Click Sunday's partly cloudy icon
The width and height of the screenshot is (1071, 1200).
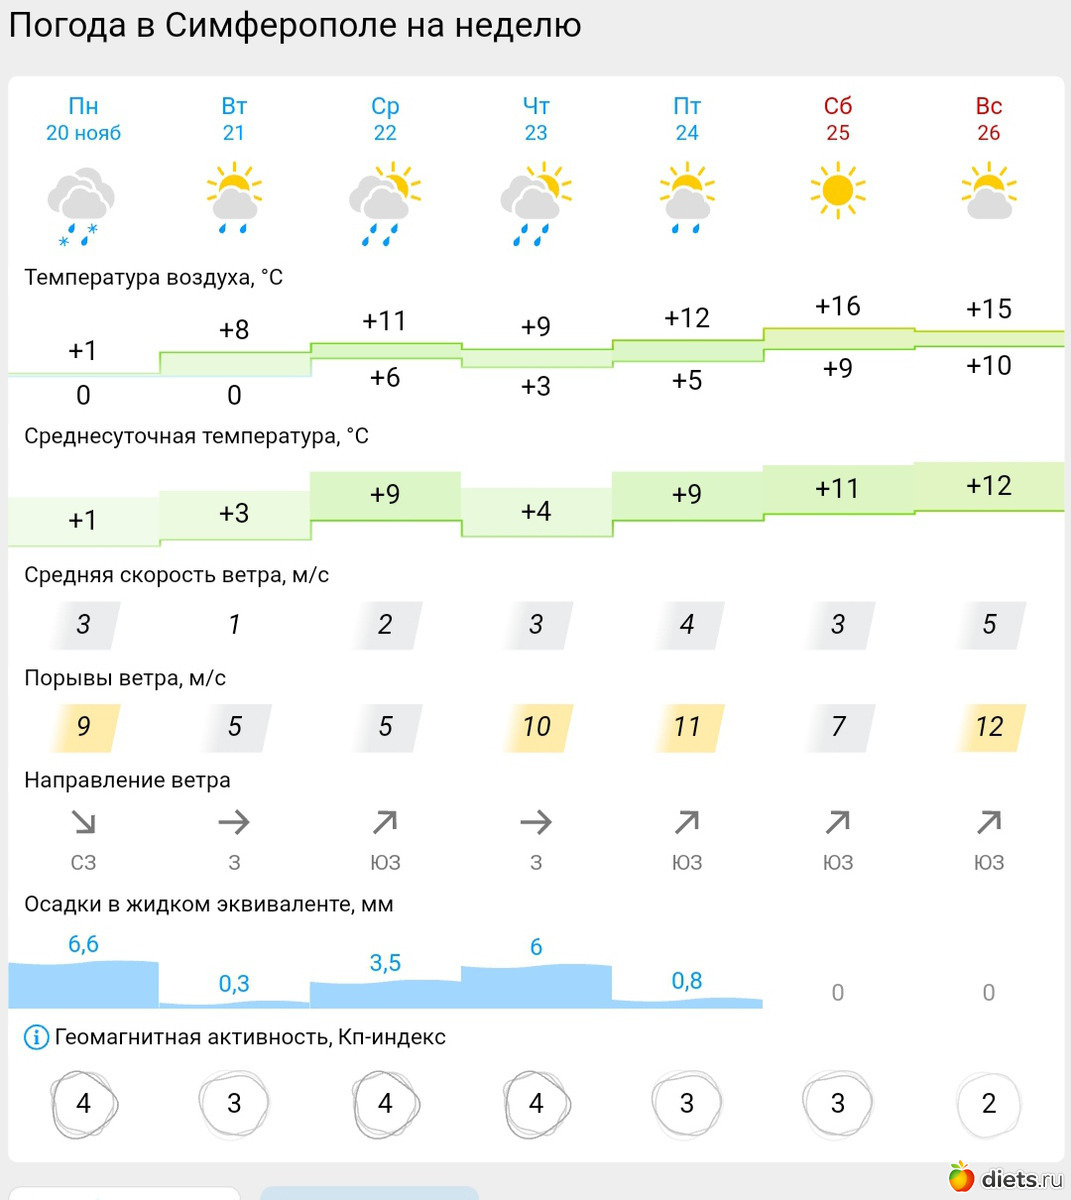[x=988, y=192]
